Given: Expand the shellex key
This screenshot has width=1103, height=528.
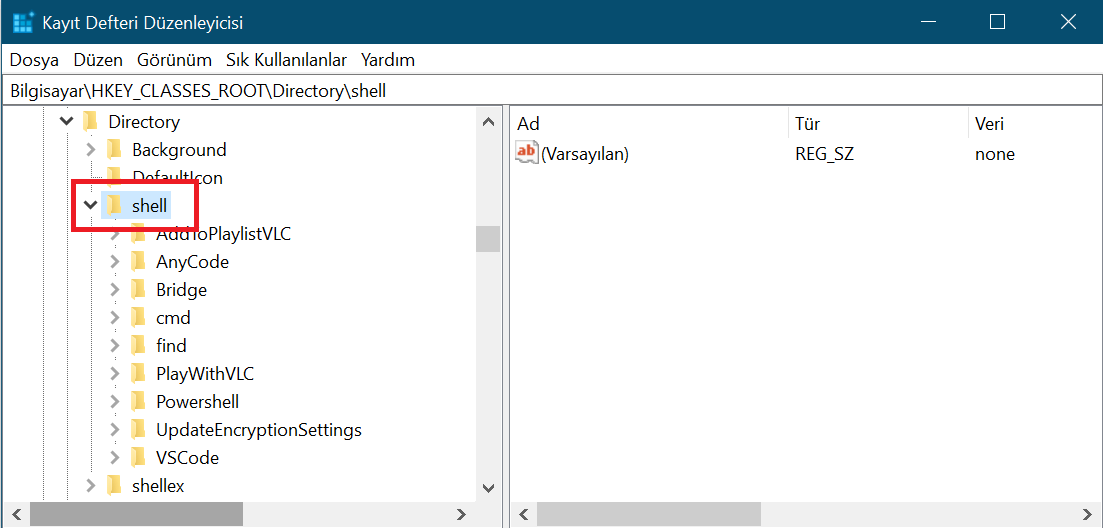Looking at the screenshot, I should [90, 486].
